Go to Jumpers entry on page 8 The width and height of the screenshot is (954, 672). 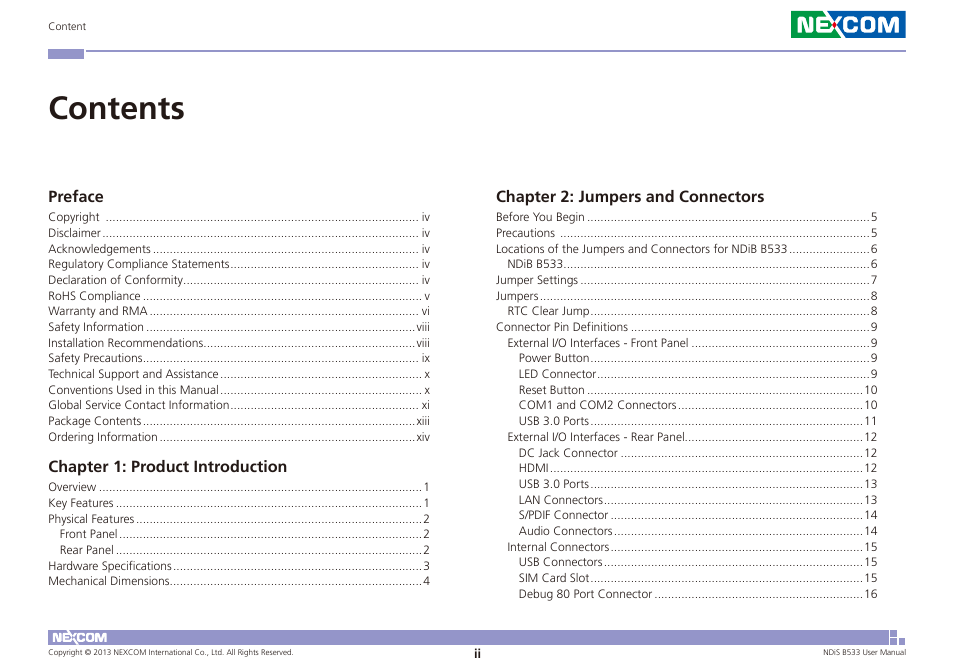tap(687, 296)
